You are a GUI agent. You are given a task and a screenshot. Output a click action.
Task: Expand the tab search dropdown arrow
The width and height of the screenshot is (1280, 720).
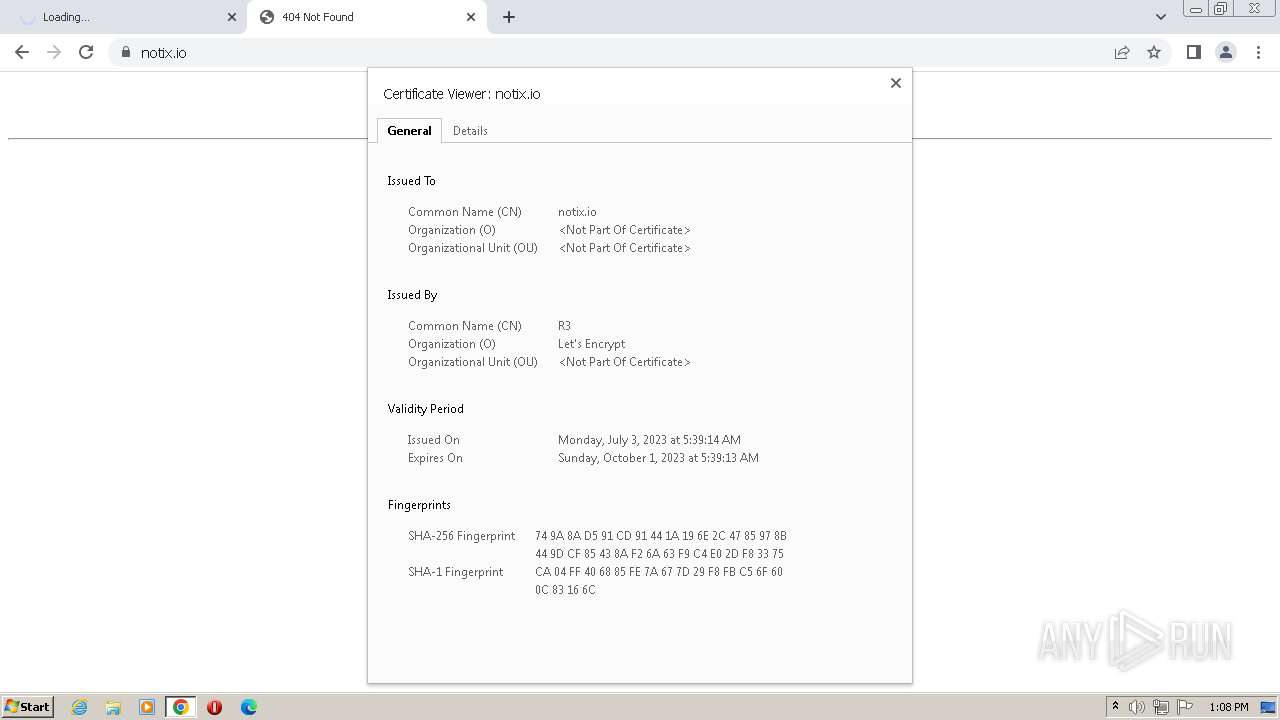coord(1160,17)
